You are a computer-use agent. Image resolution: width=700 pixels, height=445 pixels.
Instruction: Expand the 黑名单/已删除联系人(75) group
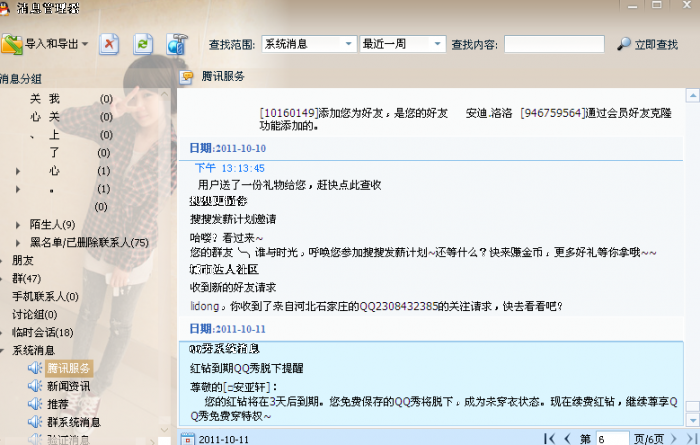18,243
